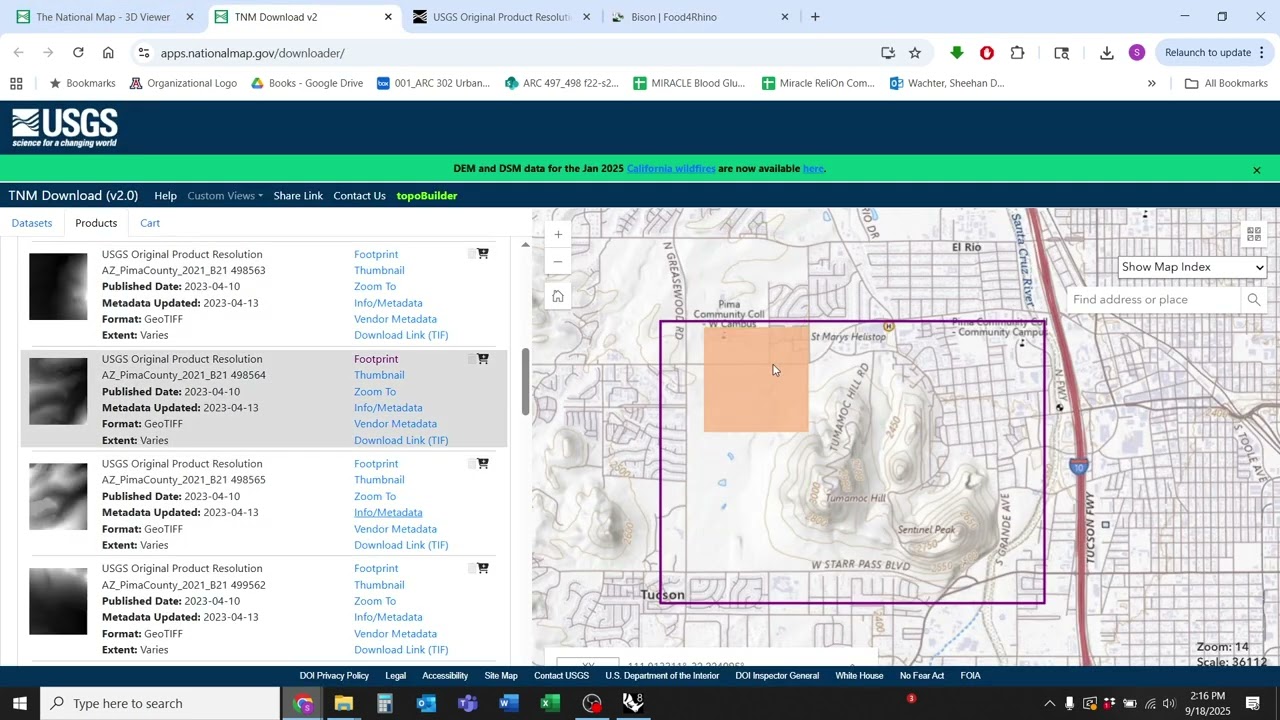Open taskbar clock showing 2:16 PM
Image resolution: width=1280 pixels, height=720 pixels.
click(x=1208, y=703)
